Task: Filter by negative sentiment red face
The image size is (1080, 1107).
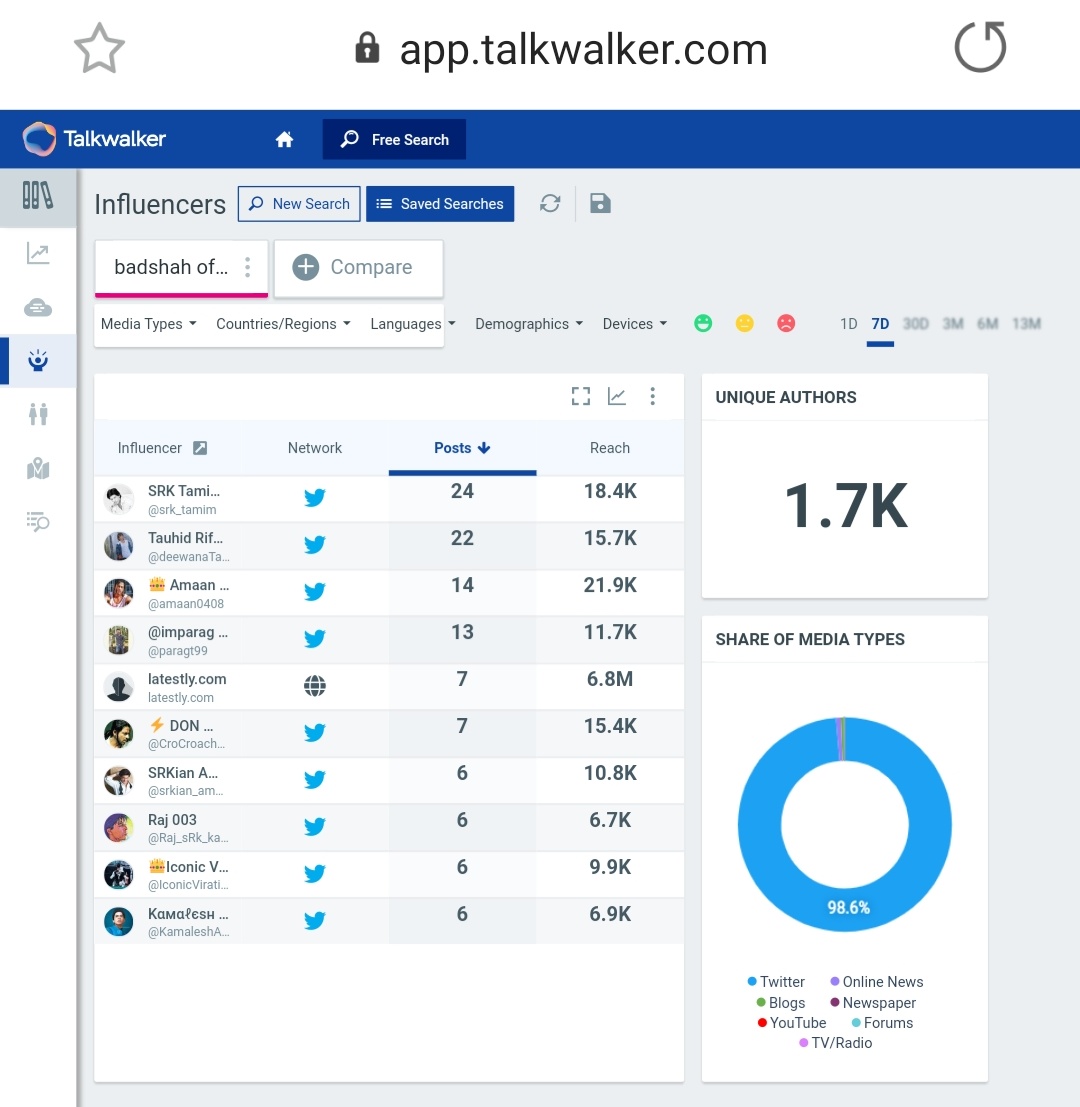Action: 786,323
